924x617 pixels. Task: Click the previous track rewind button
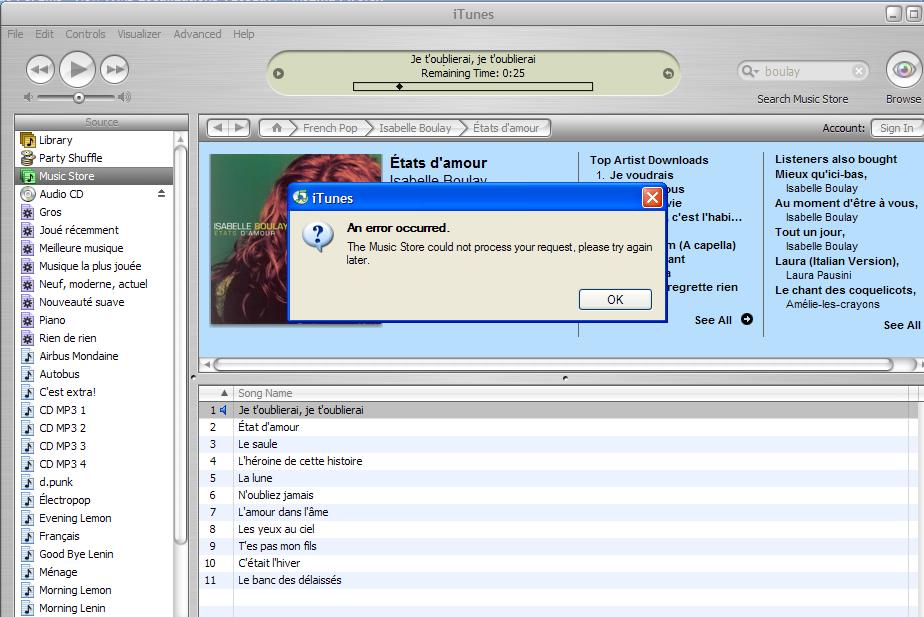[x=40, y=70]
